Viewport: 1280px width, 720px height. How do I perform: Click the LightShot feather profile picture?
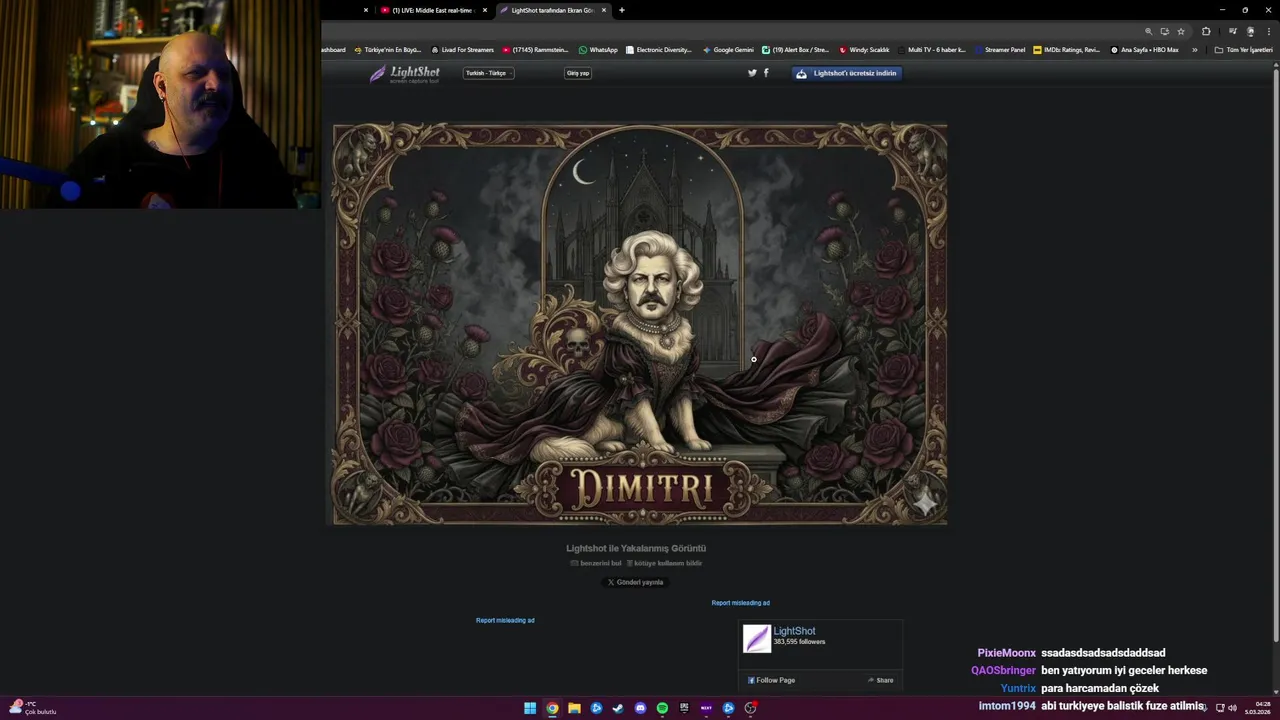click(757, 639)
